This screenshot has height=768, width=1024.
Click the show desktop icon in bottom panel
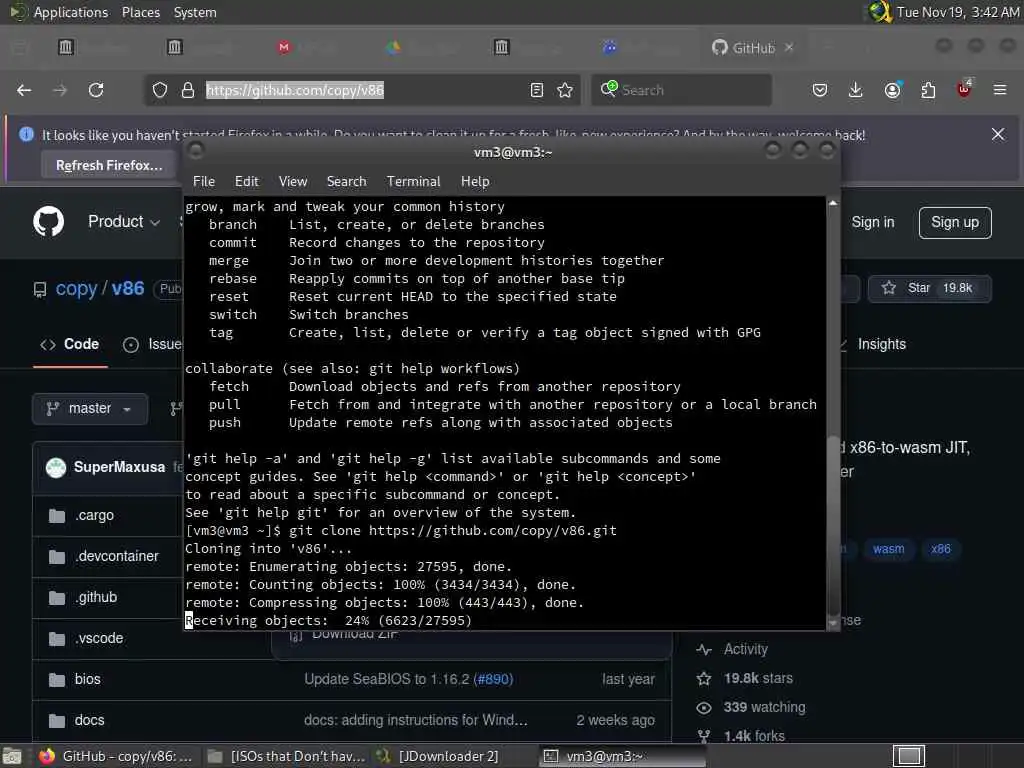[11, 756]
